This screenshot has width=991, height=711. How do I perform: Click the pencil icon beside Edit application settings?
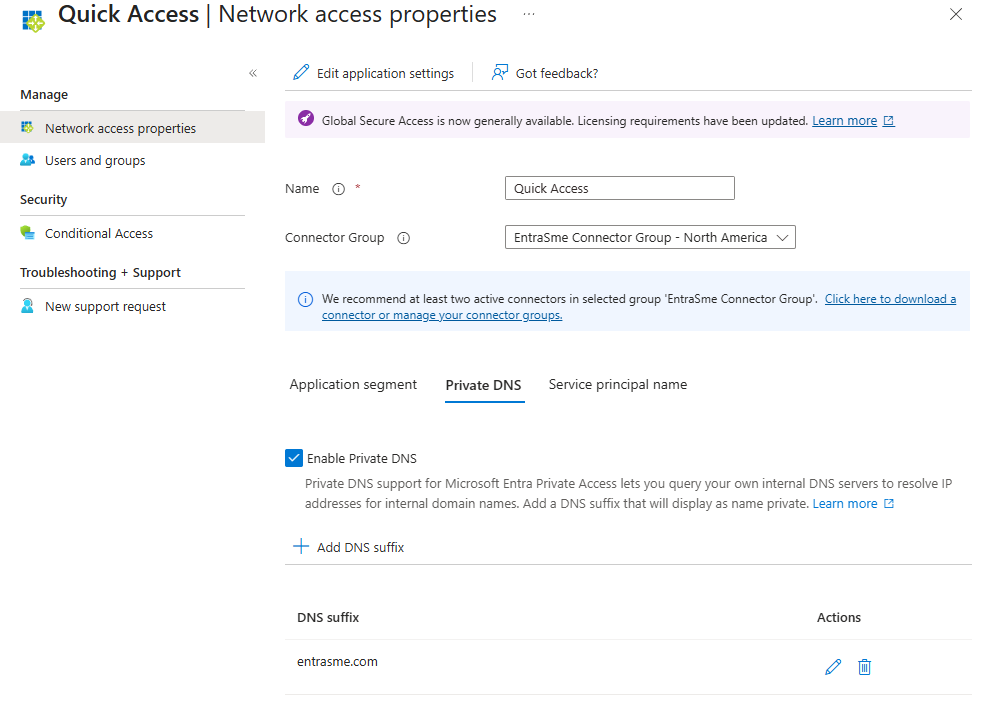[x=301, y=73]
